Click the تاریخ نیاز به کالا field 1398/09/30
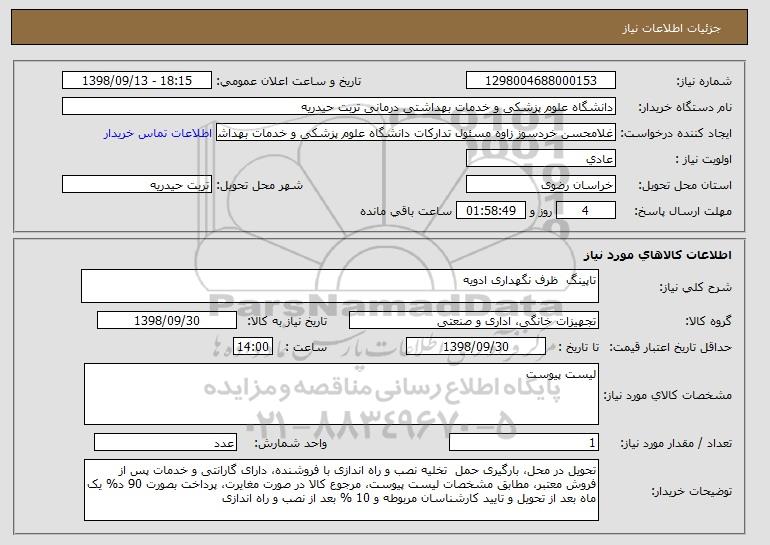 [167, 321]
